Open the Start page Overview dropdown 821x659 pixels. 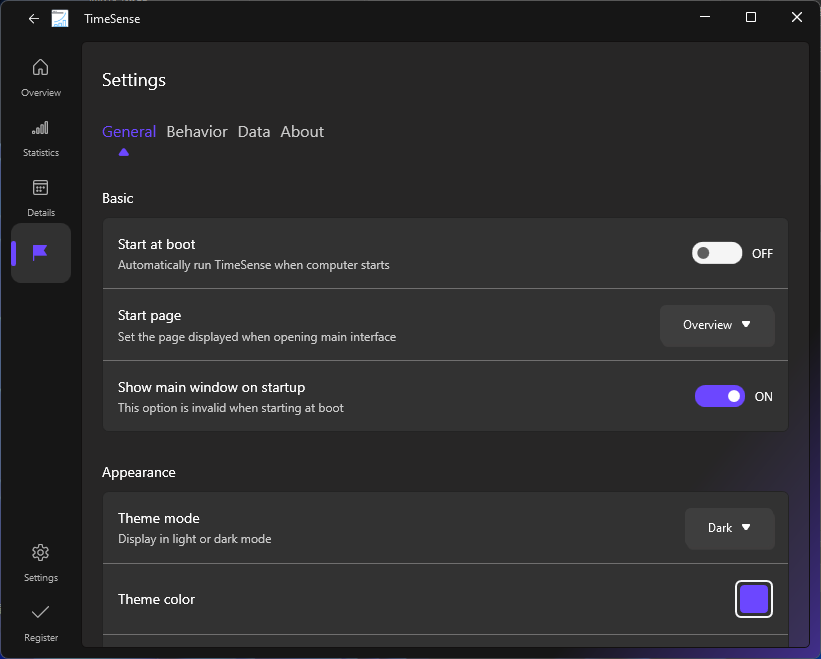[x=717, y=325]
